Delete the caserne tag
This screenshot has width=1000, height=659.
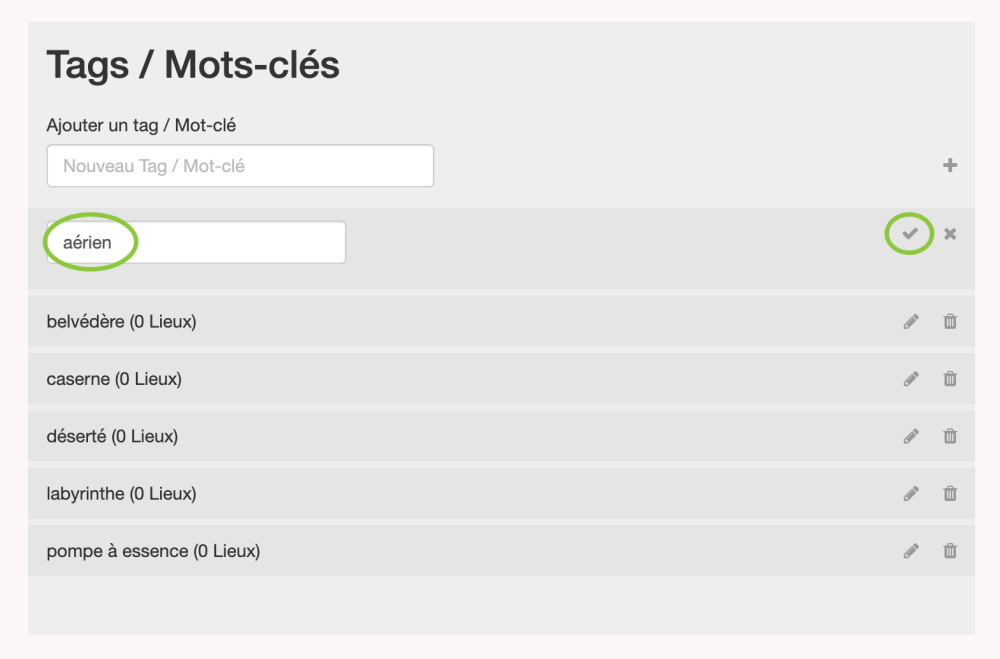(950, 379)
